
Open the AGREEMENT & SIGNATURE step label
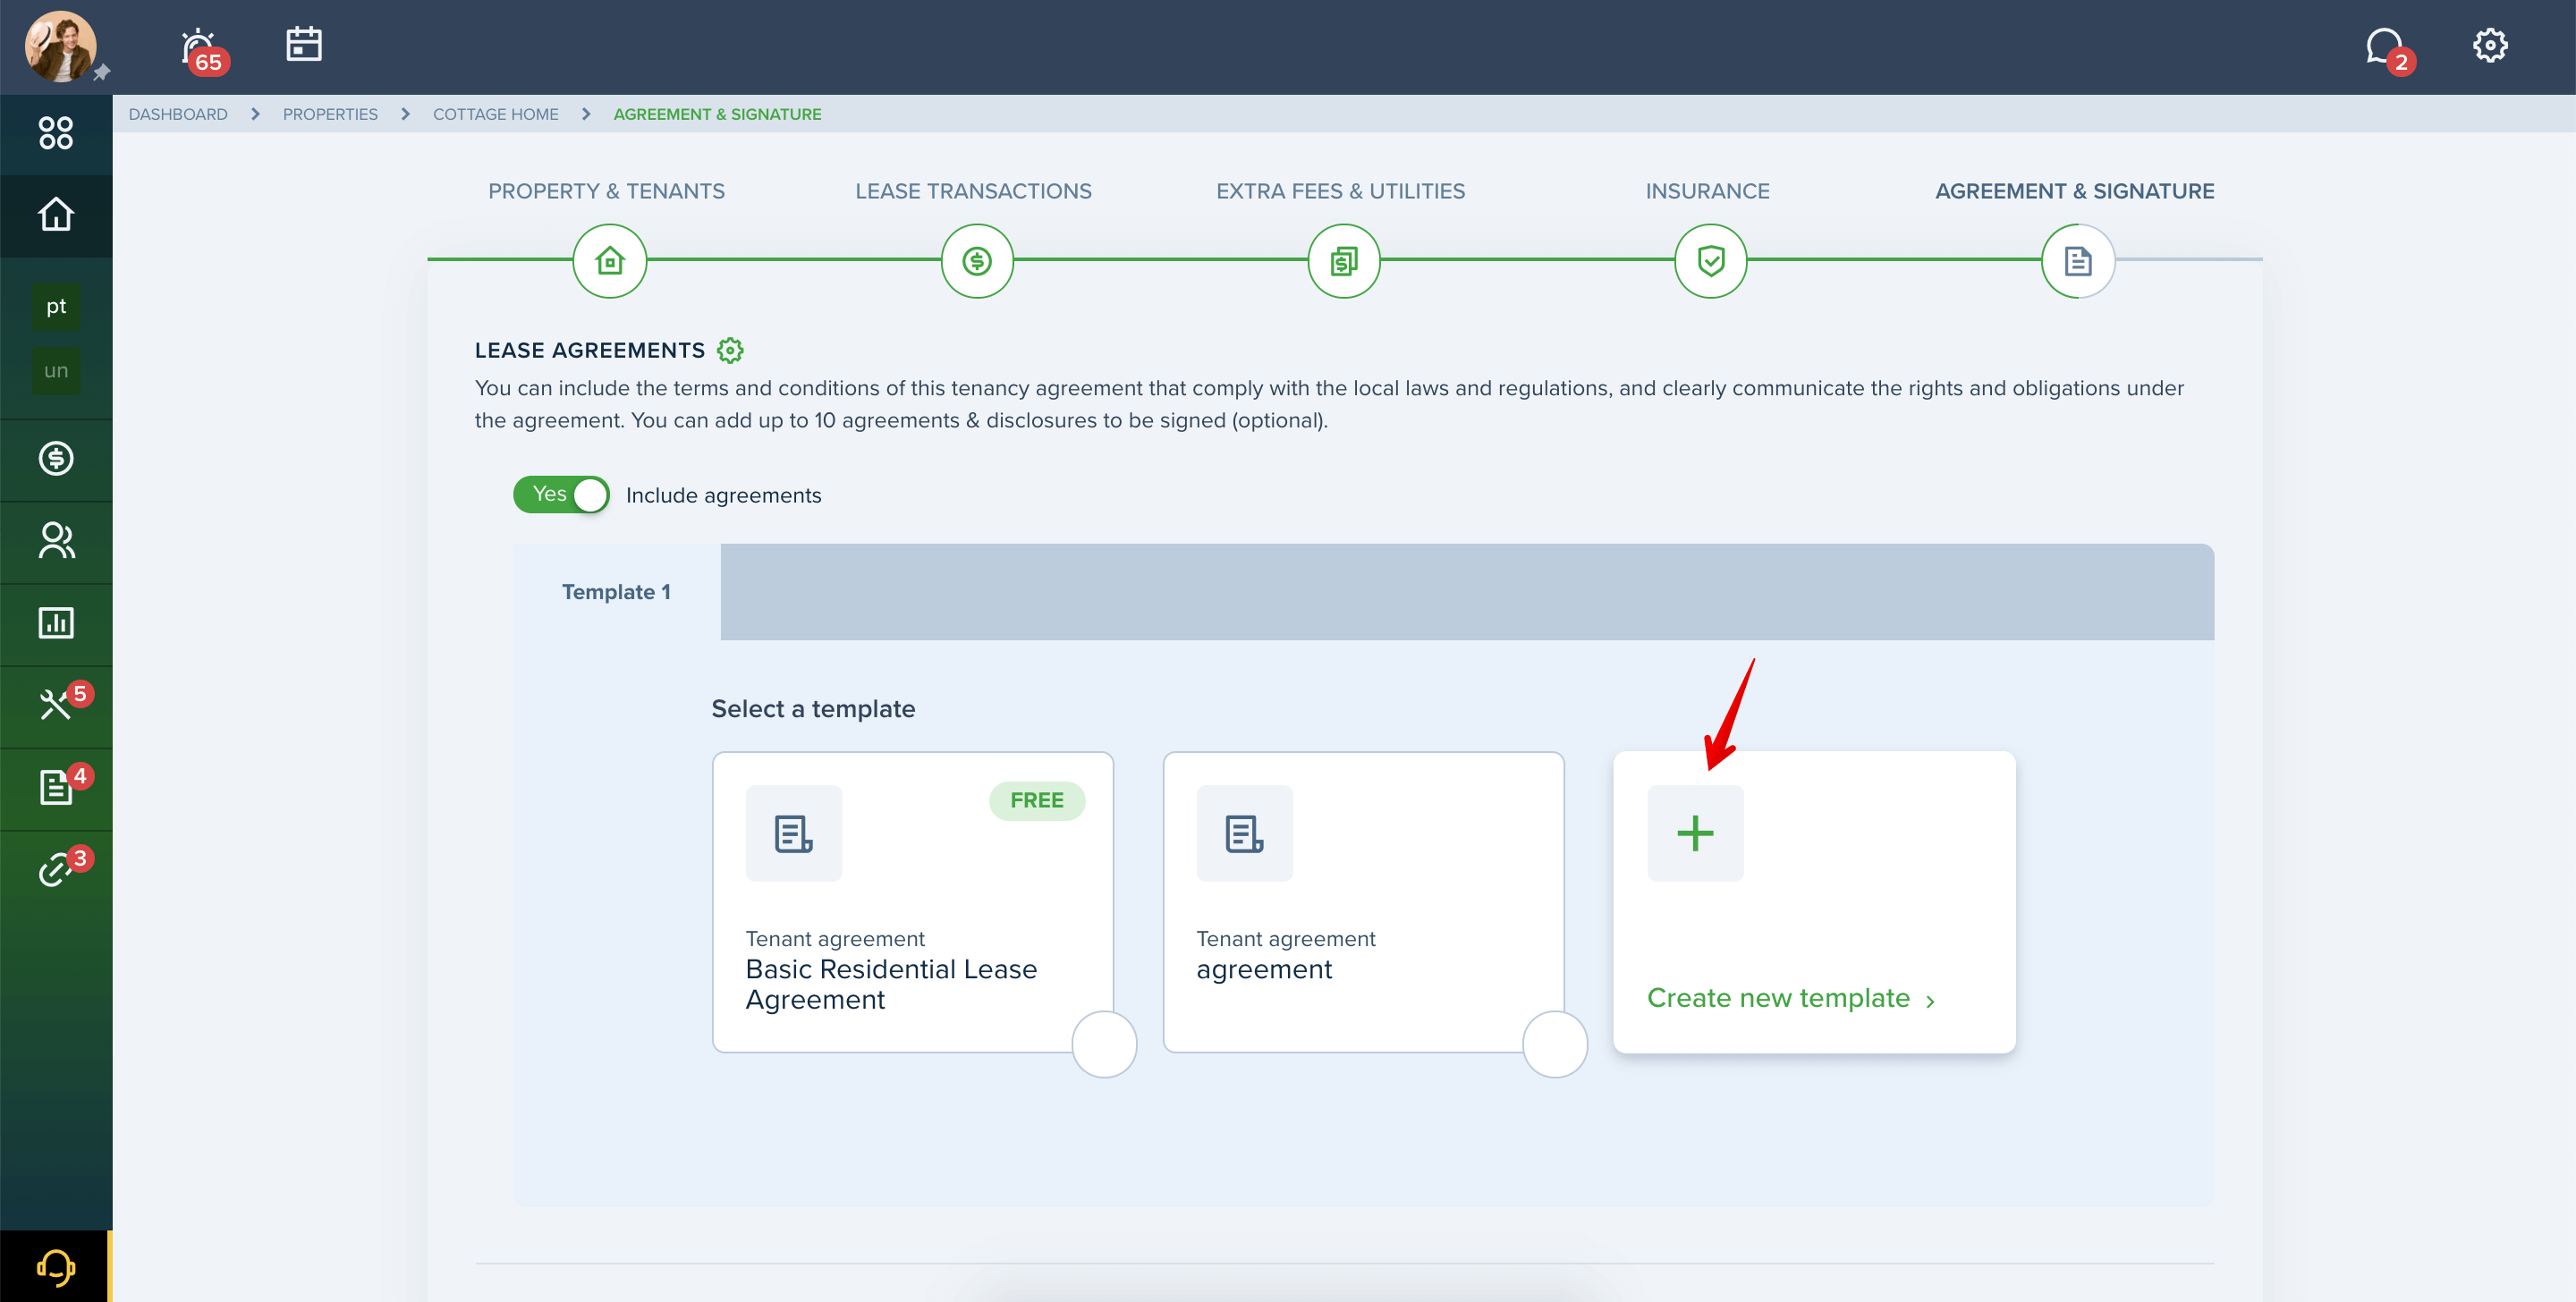(2074, 191)
